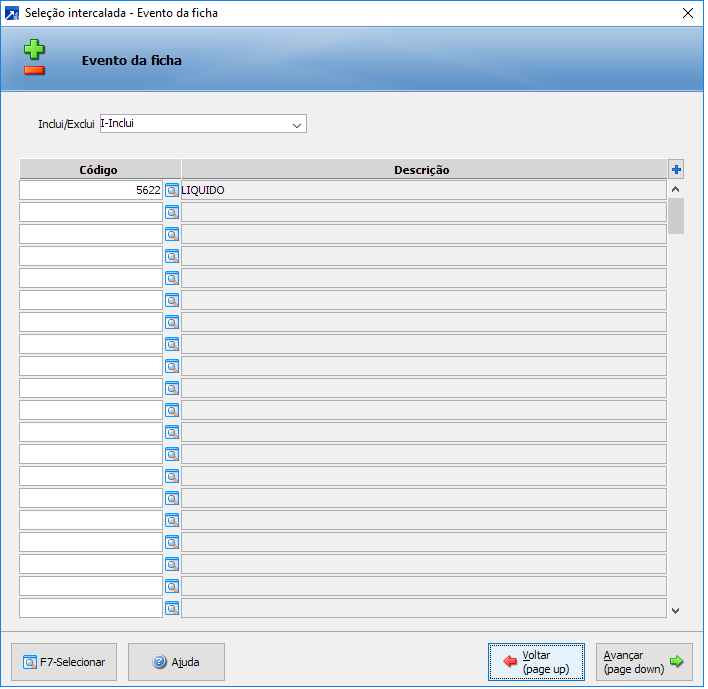The width and height of the screenshot is (708, 689).
Task: Select the LIQUIDO description cell
Action: (424, 190)
